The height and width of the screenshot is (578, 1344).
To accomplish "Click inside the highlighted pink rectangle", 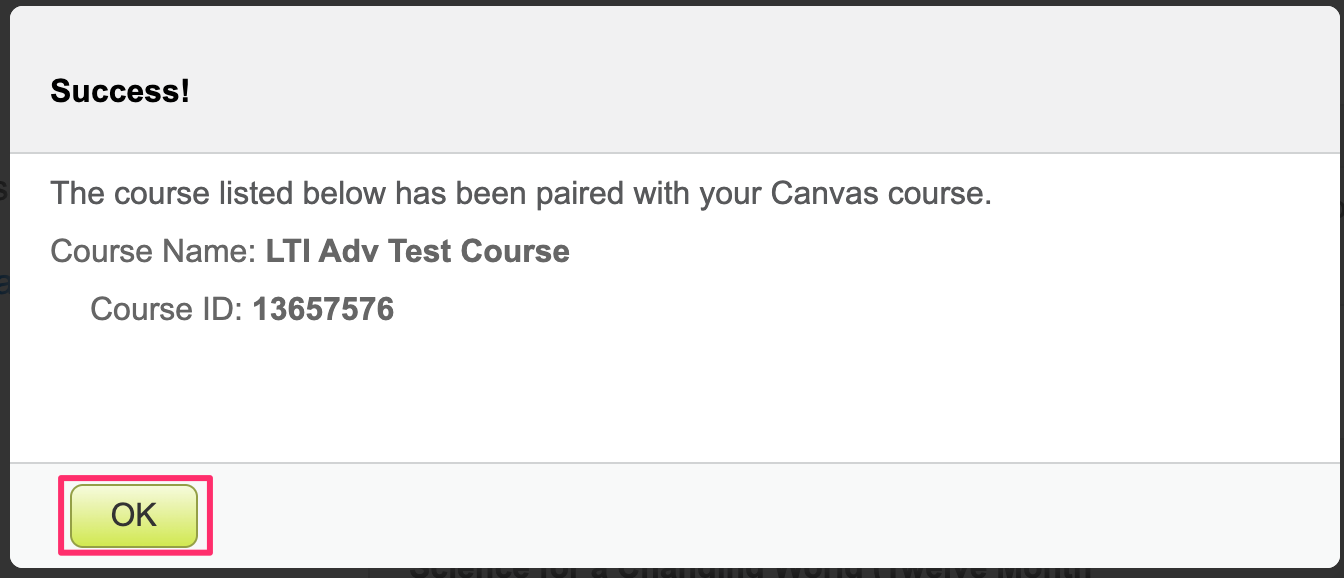I will [x=133, y=514].
